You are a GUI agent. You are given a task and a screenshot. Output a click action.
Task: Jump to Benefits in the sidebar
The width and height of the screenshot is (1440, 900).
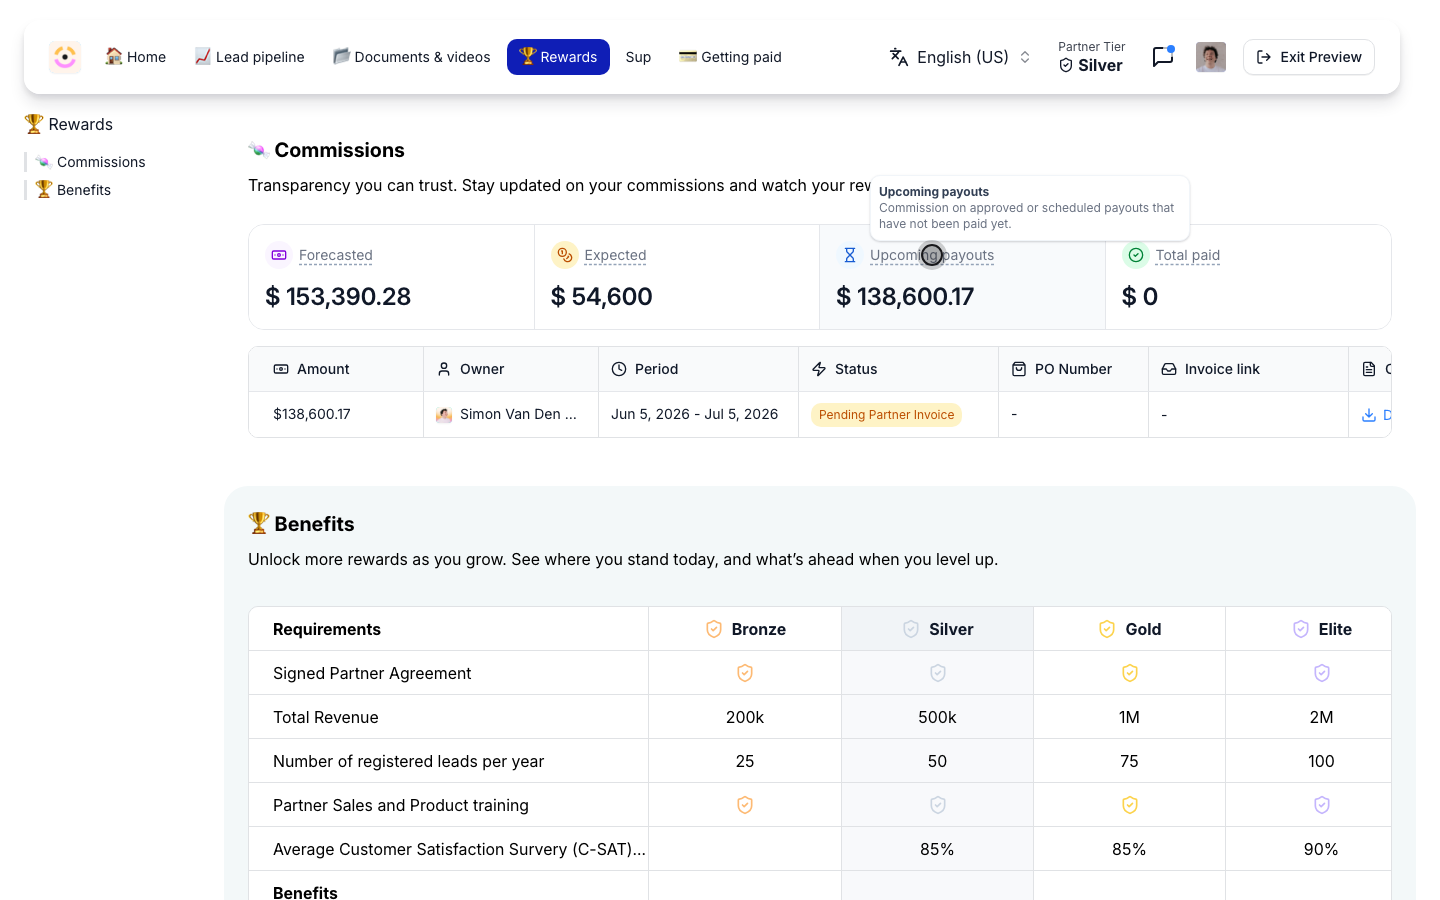(x=73, y=190)
